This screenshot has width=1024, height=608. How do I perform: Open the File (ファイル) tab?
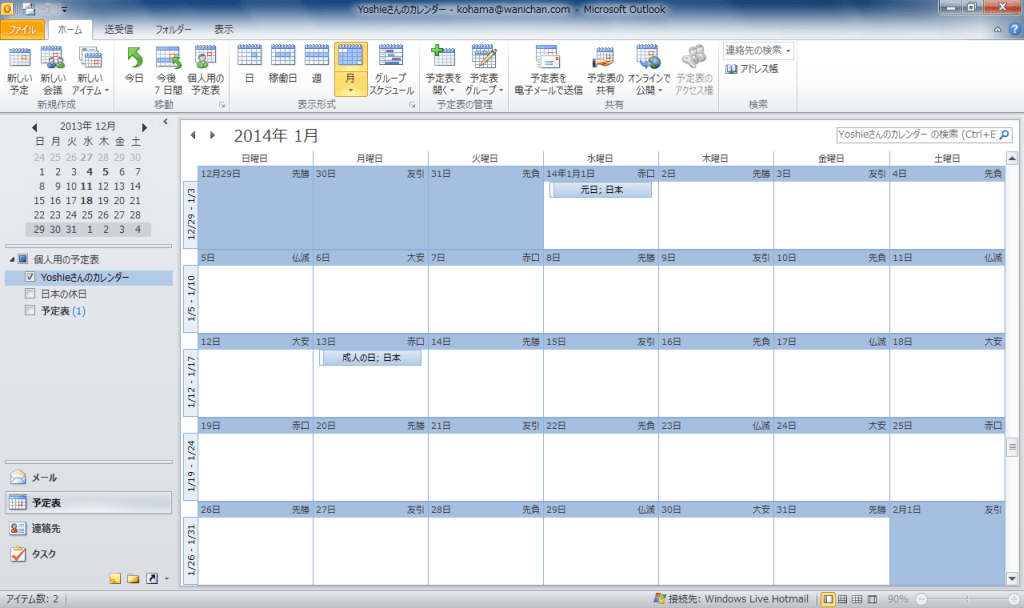click(23, 29)
